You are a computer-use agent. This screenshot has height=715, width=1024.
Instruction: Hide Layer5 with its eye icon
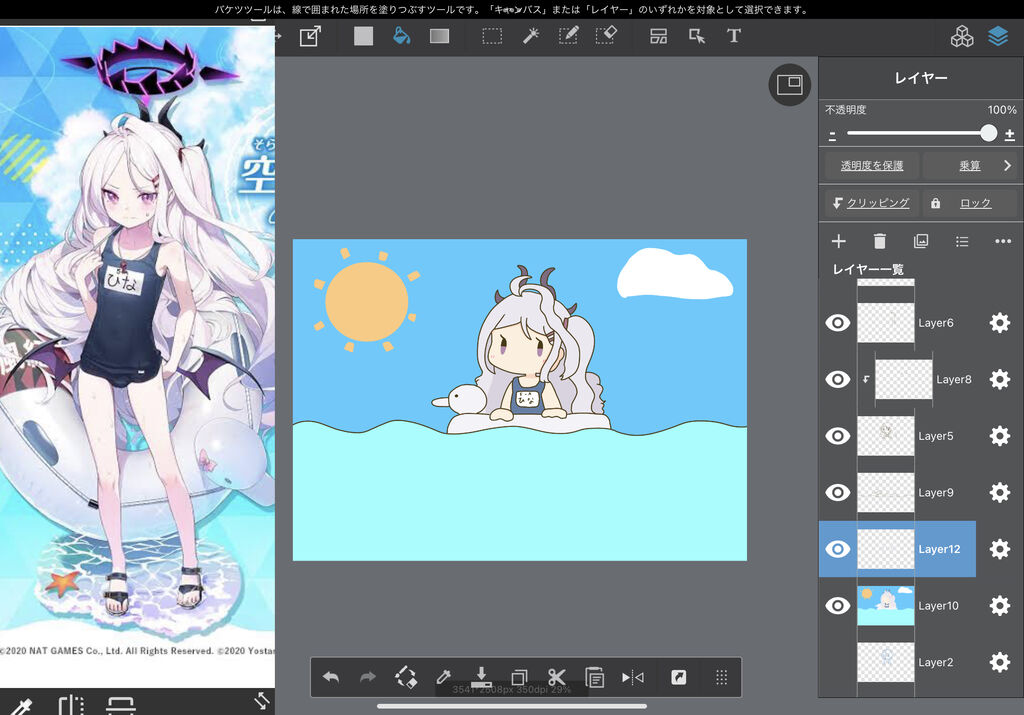click(838, 436)
